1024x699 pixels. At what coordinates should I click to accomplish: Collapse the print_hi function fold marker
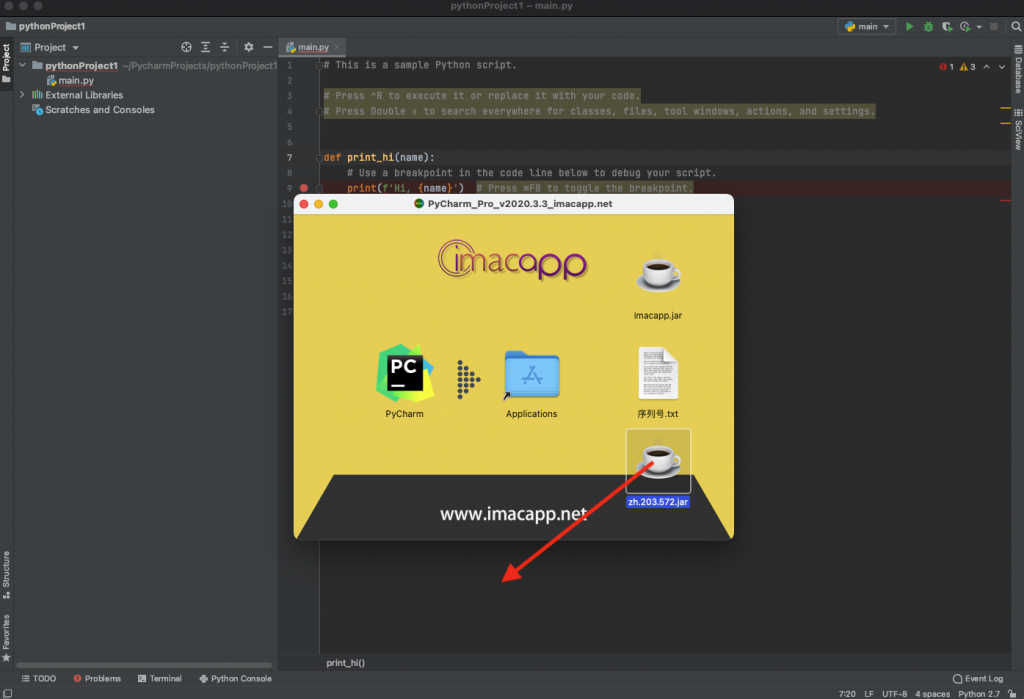[x=319, y=157]
